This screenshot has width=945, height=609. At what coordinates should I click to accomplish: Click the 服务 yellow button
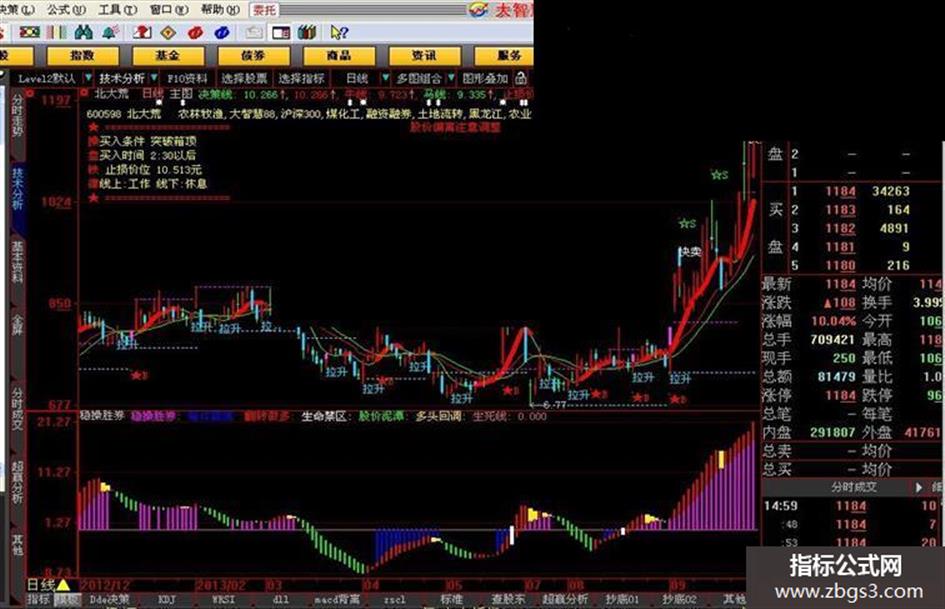tap(506, 55)
